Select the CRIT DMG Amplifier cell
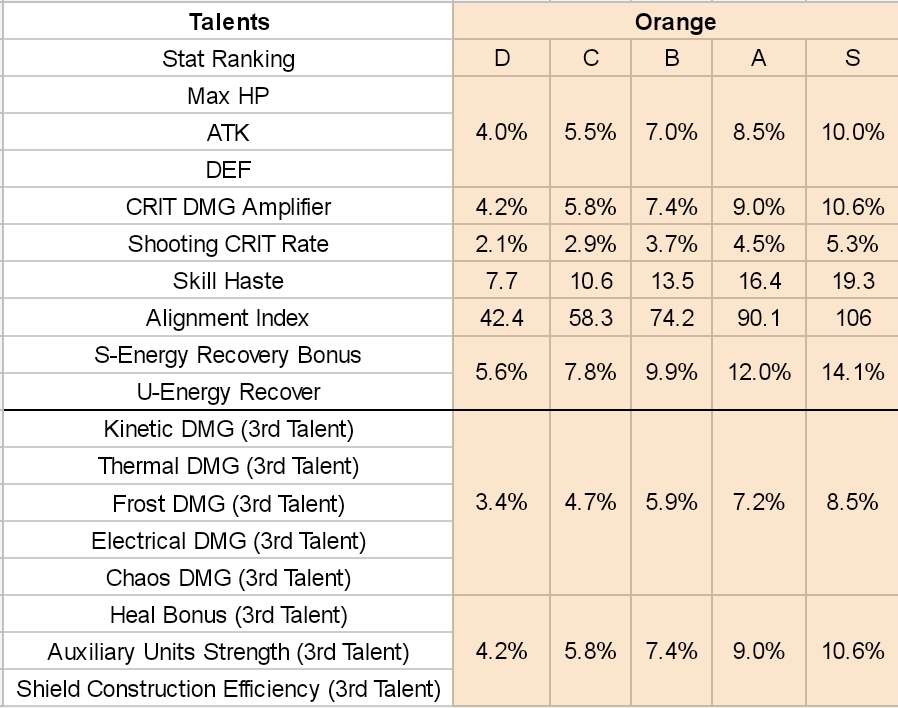 click(x=228, y=207)
